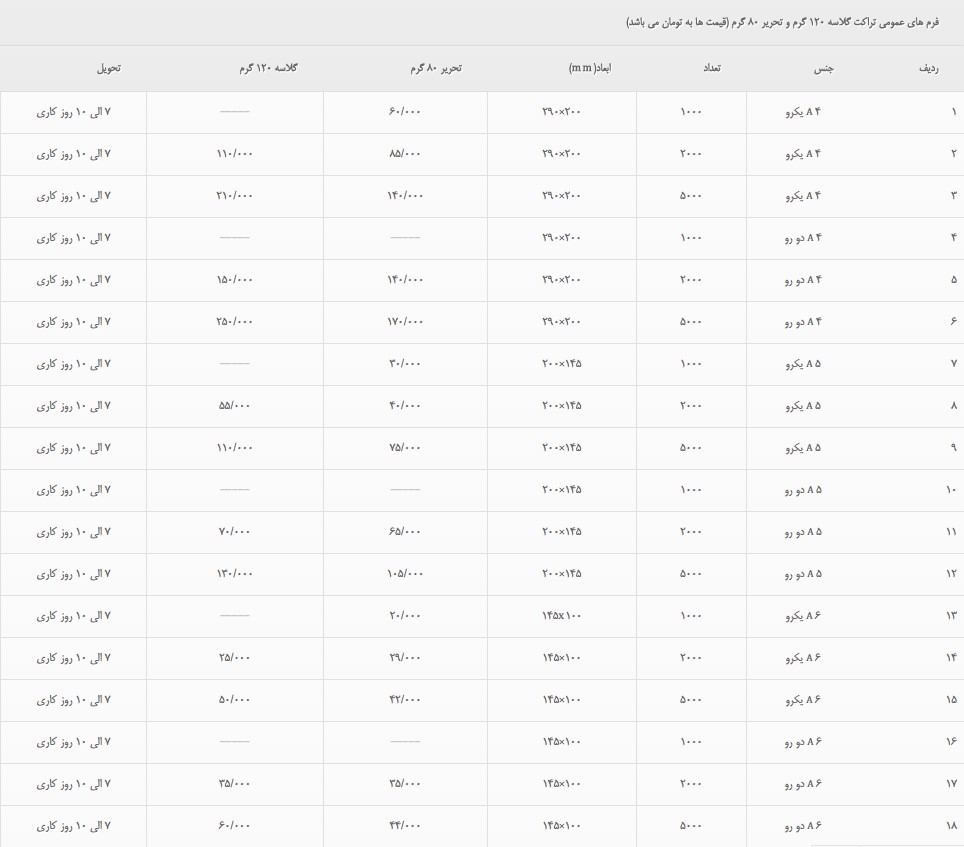Click glossy price '۷۰/۰۰۰' in row 11
964x847 pixels.
pos(234,532)
